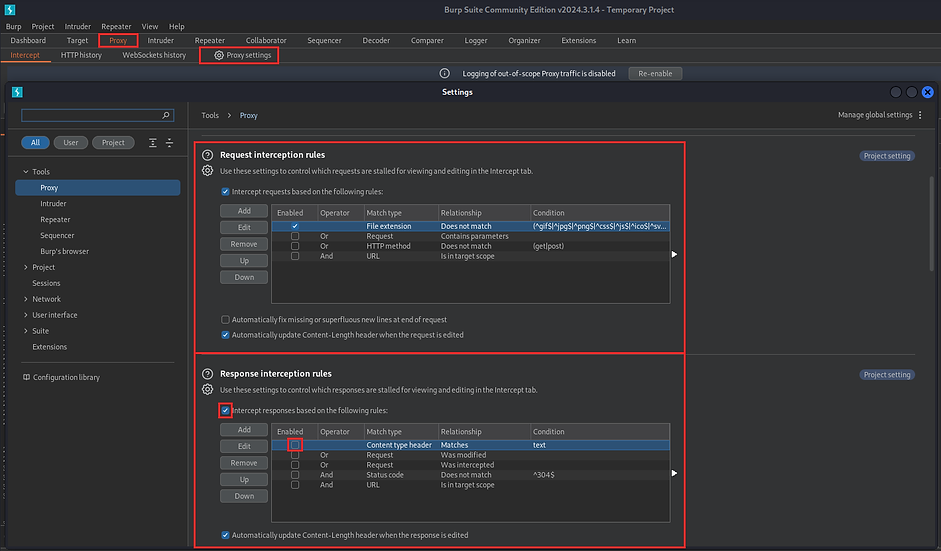The image size is (941, 551).
Task: Open the Help menu
Action: pos(176,26)
